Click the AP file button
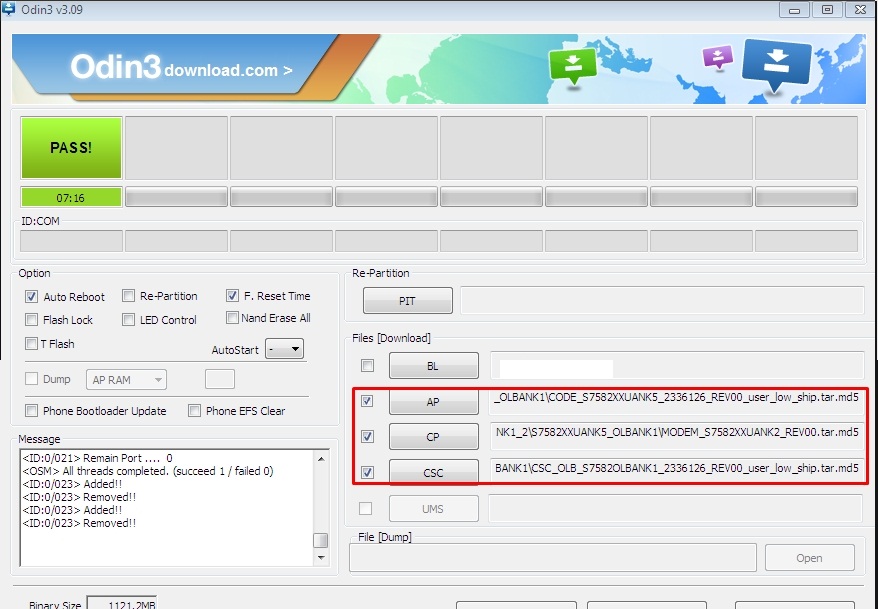 [434, 401]
